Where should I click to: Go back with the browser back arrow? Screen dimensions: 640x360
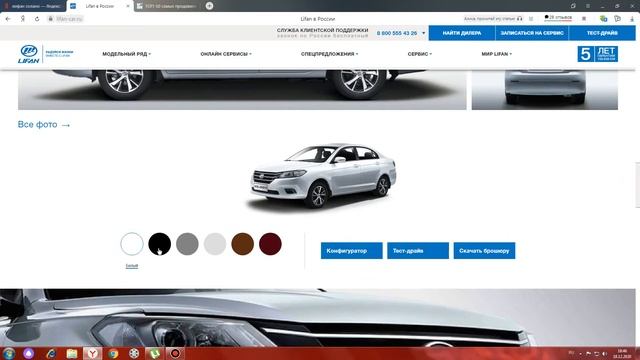[x=8, y=19]
